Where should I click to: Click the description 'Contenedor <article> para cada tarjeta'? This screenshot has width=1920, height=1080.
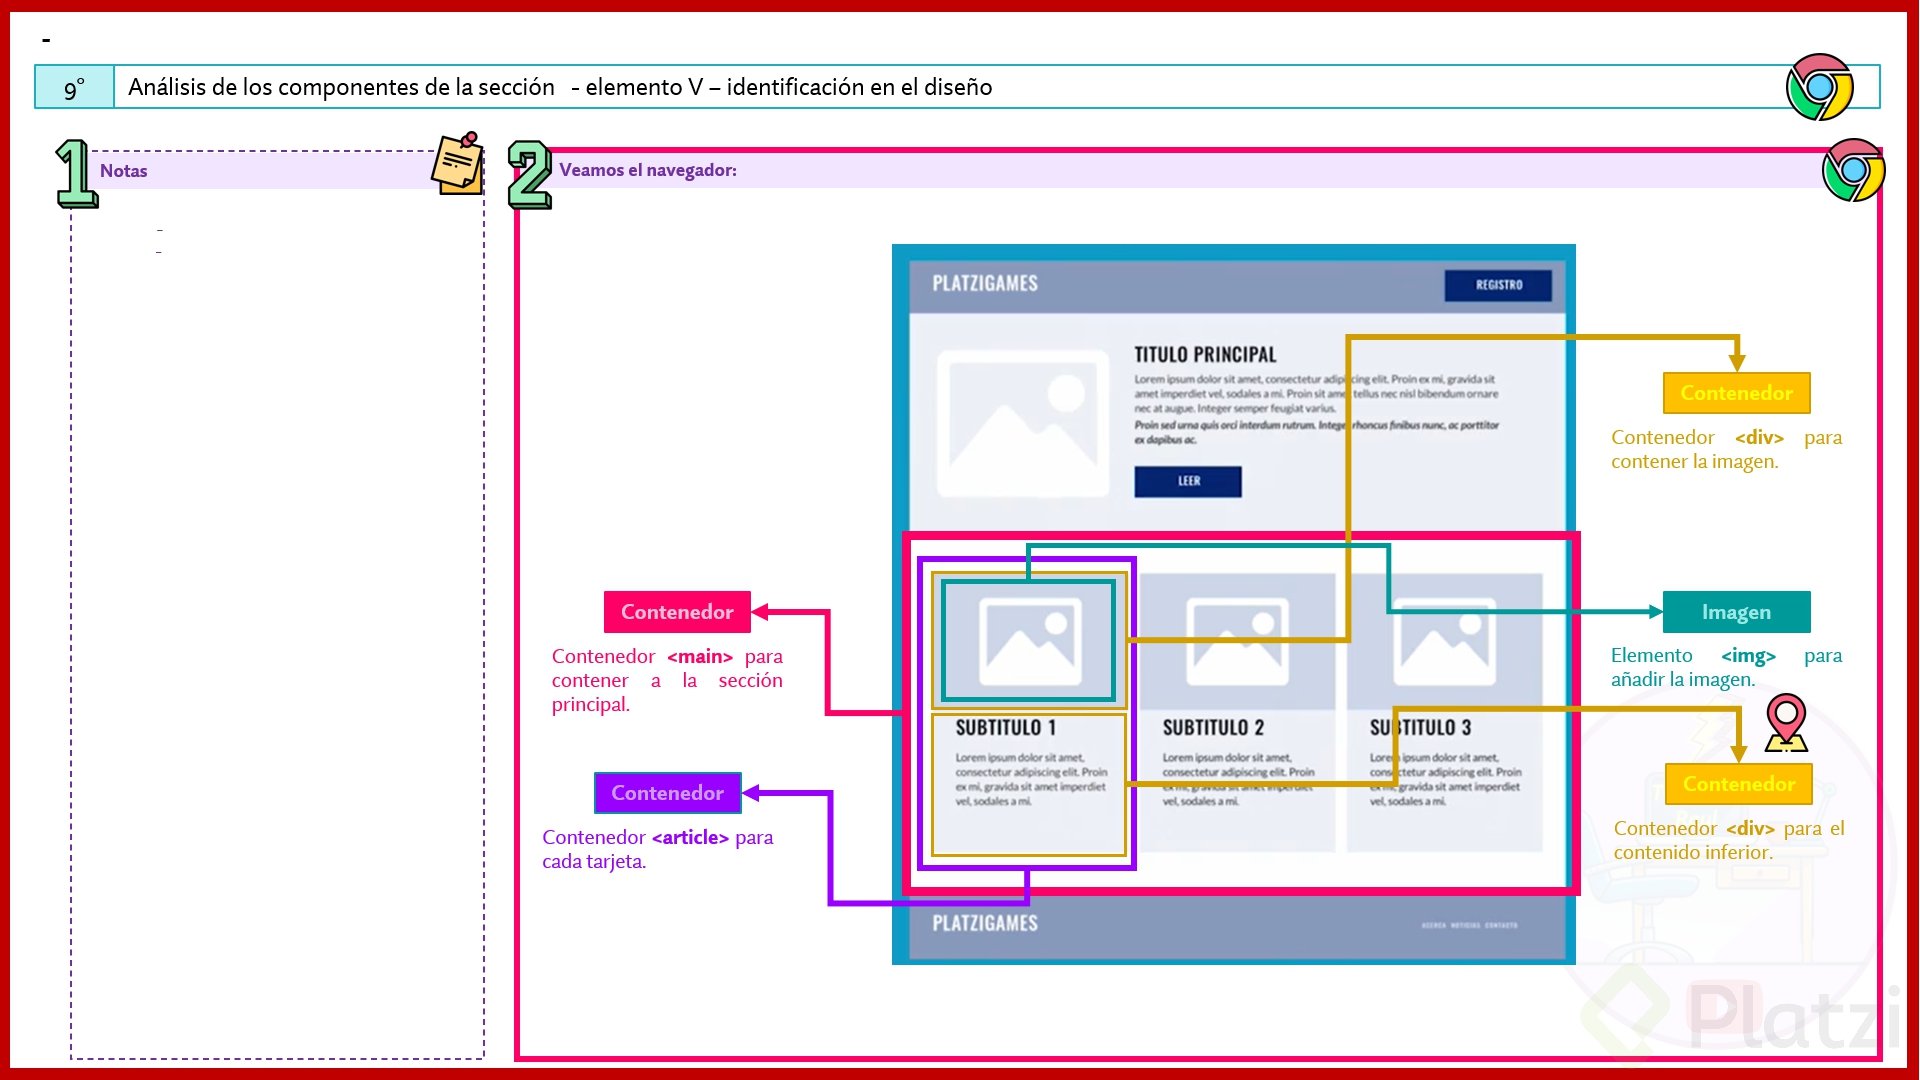(x=658, y=849)
